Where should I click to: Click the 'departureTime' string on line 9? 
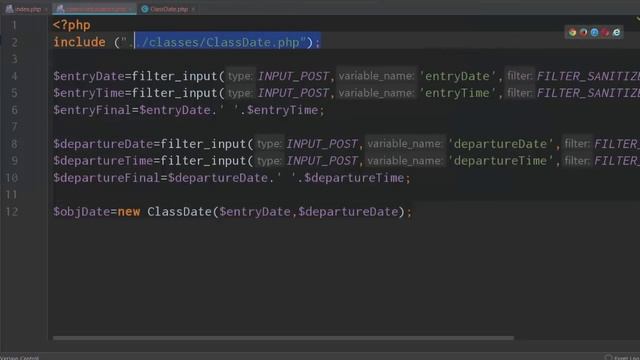pyautogui.click(x=500, y=161)
